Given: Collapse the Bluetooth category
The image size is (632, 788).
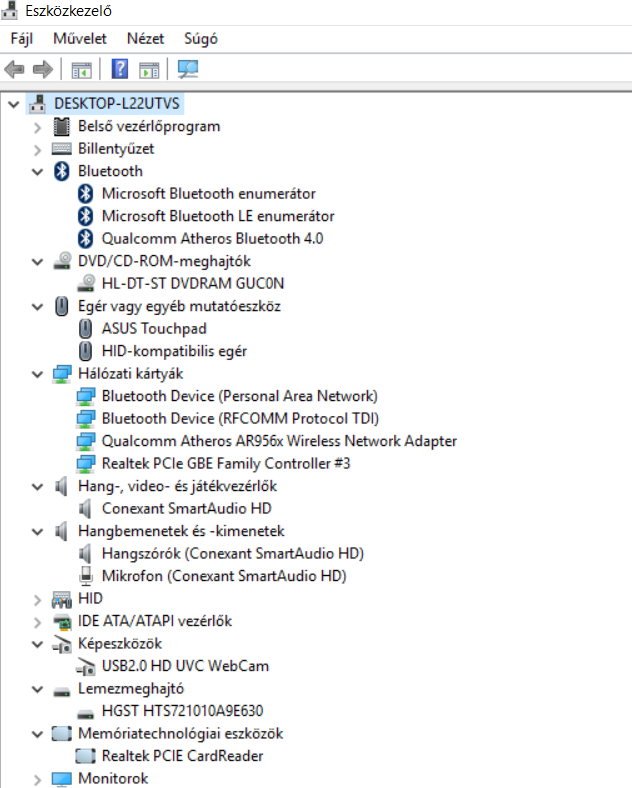Looking at the screenshot, I should pos(37,172).
